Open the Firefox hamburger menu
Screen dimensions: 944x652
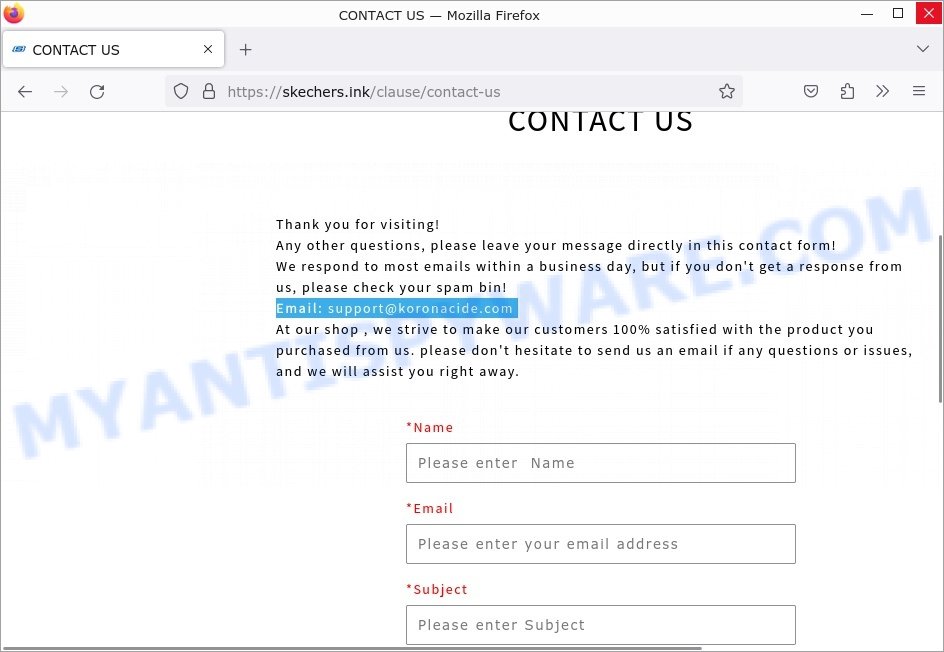point(919,92)
